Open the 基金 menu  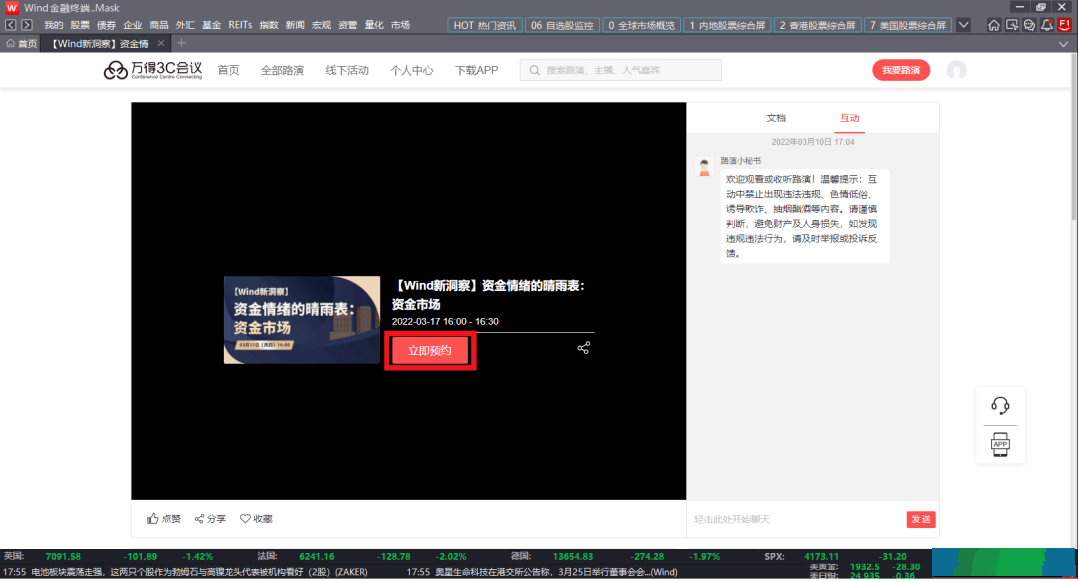(211, 25)
